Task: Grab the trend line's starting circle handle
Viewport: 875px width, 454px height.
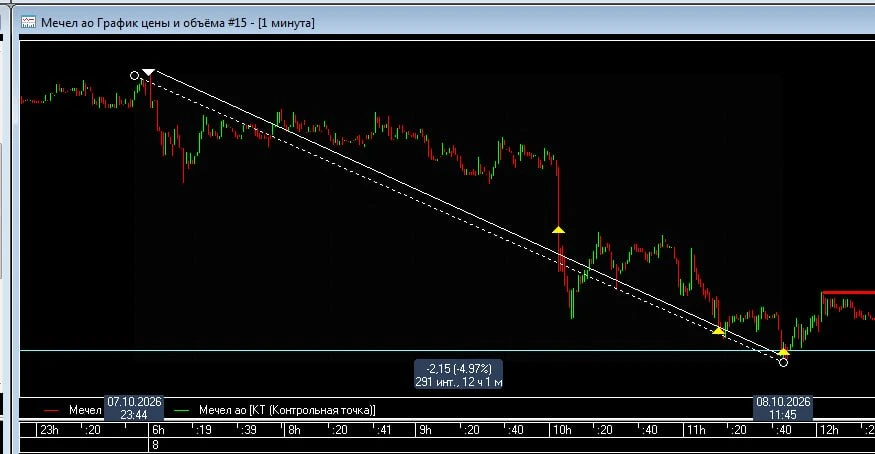Action: [x=134, y=75]
